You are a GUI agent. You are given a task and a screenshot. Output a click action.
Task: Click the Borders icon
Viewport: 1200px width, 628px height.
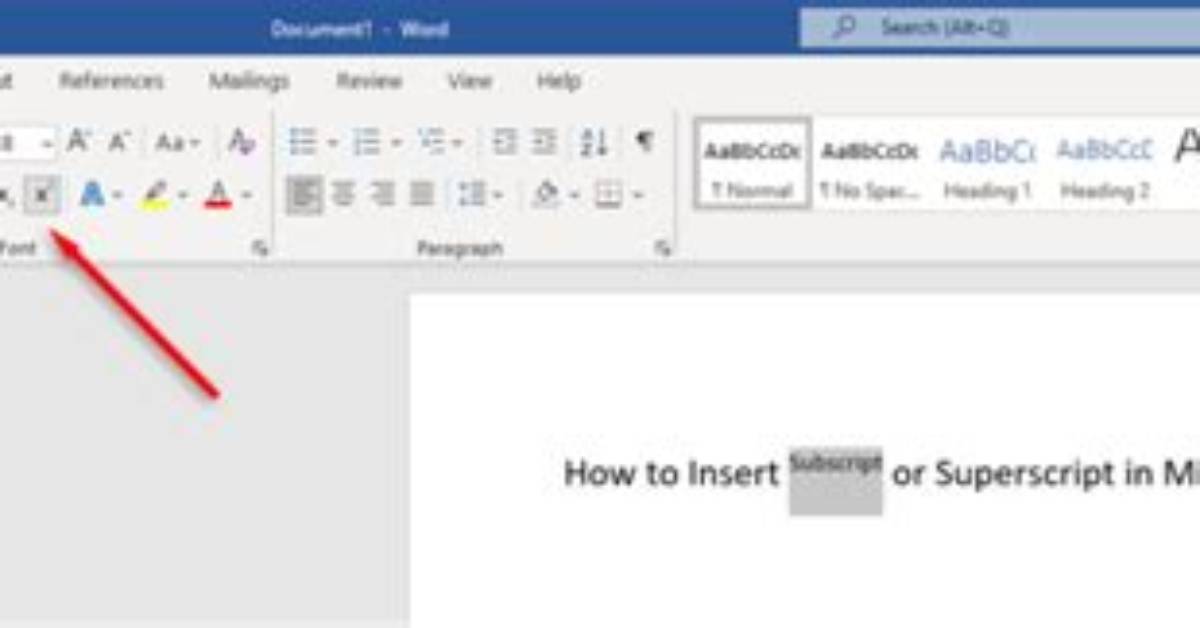tap(608, 195)
